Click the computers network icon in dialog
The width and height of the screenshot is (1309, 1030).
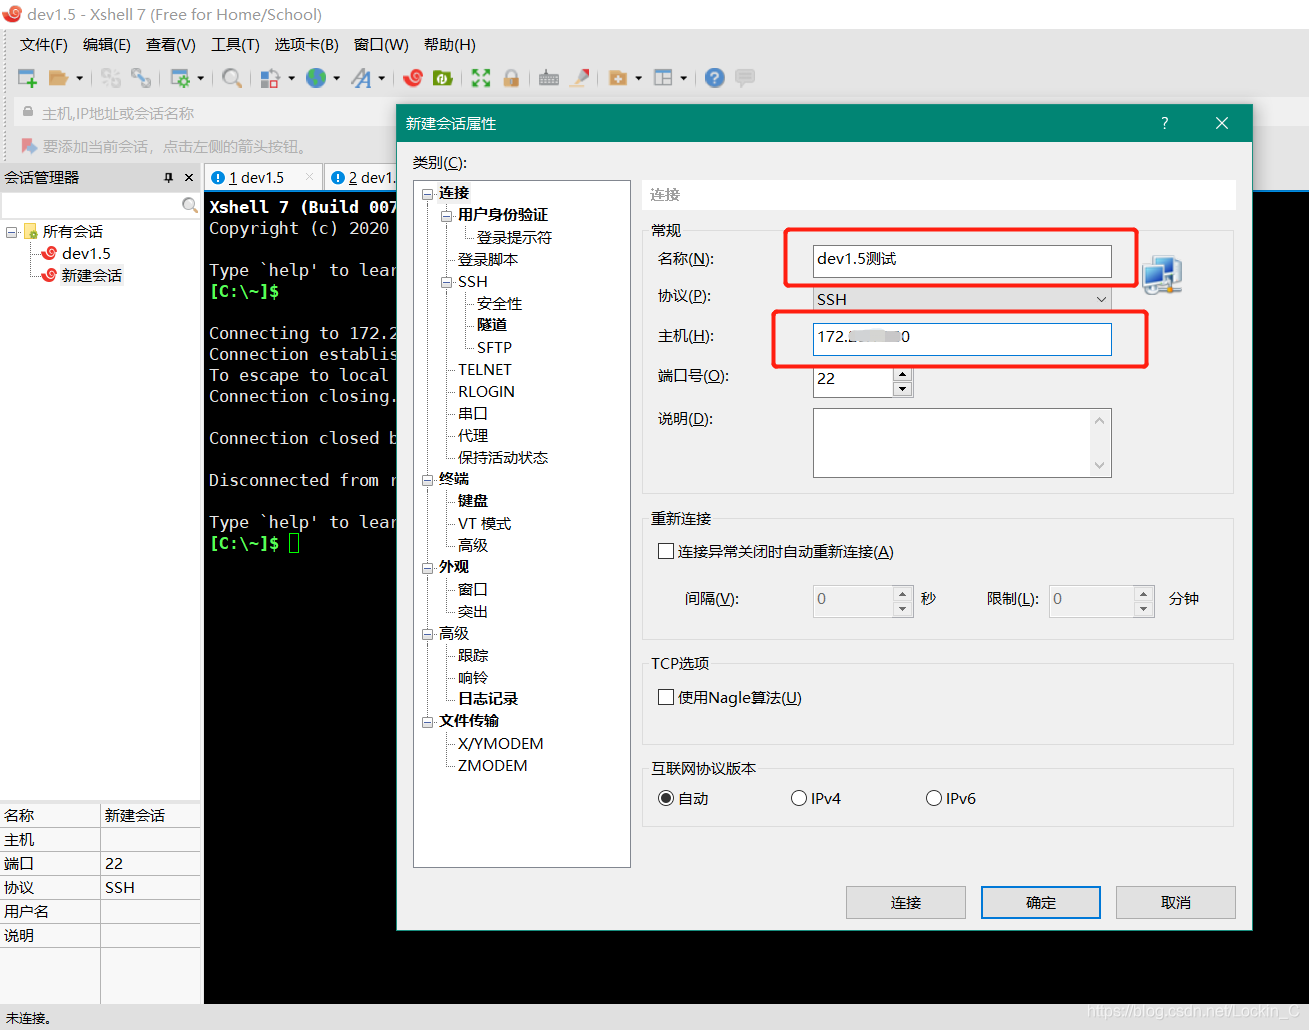1162,274
